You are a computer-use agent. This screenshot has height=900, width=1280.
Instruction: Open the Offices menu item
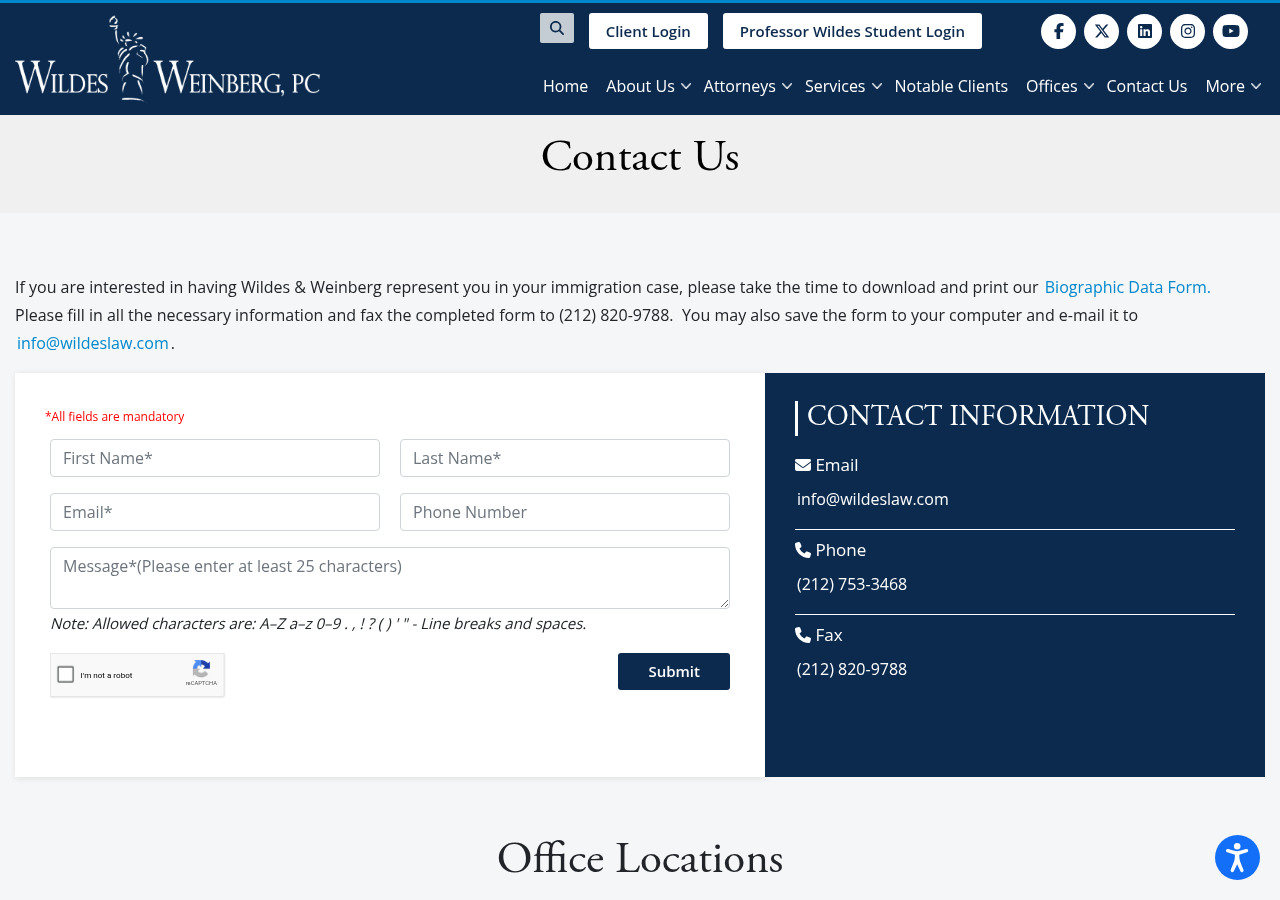[x=1052, y=86]
